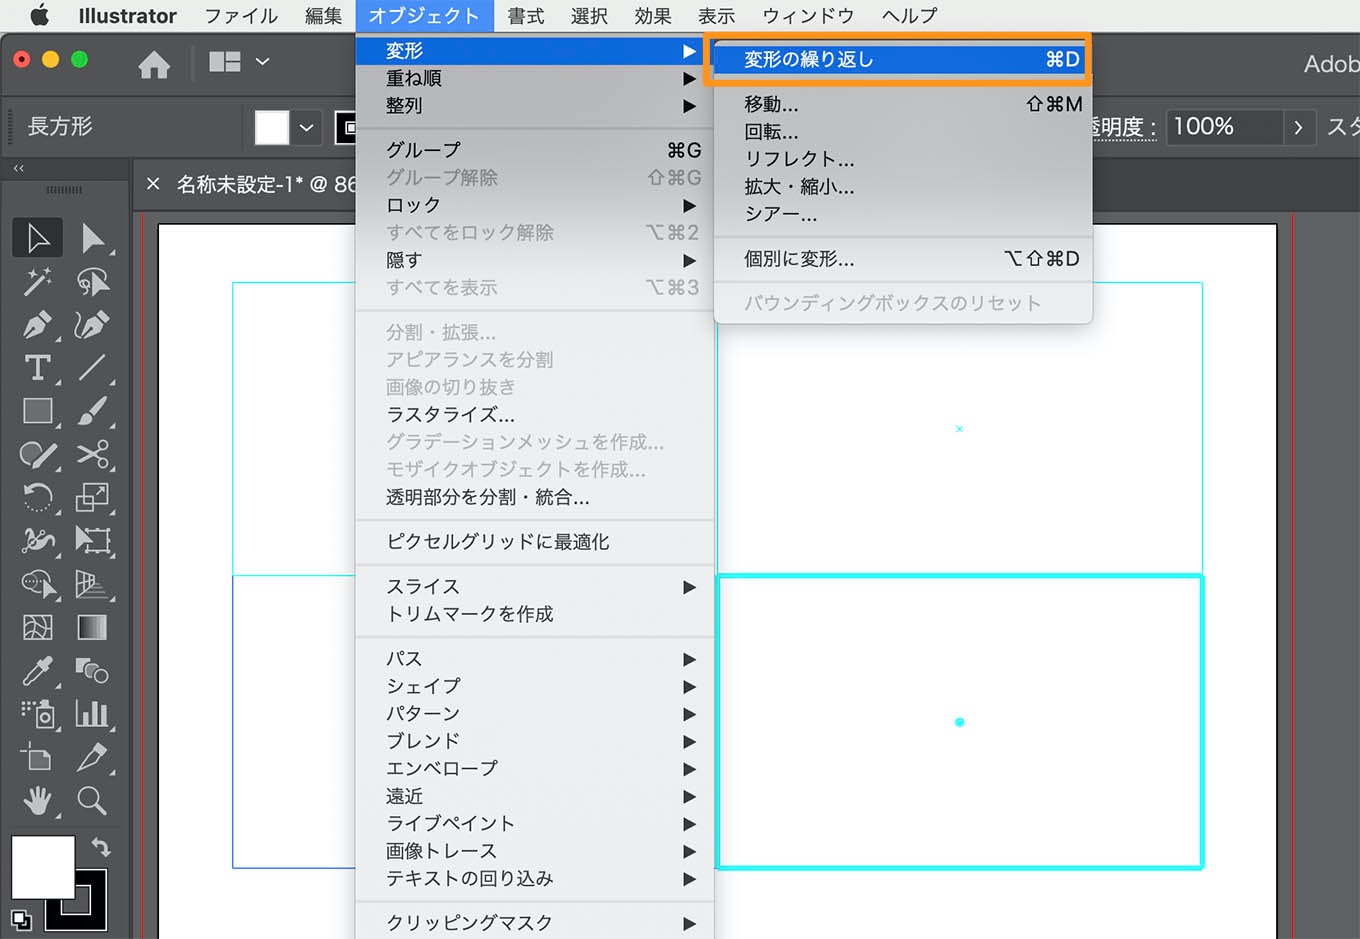Select the Free Transform tool
The width and height of the screenshot is (1360, 939).
(93, 541)
